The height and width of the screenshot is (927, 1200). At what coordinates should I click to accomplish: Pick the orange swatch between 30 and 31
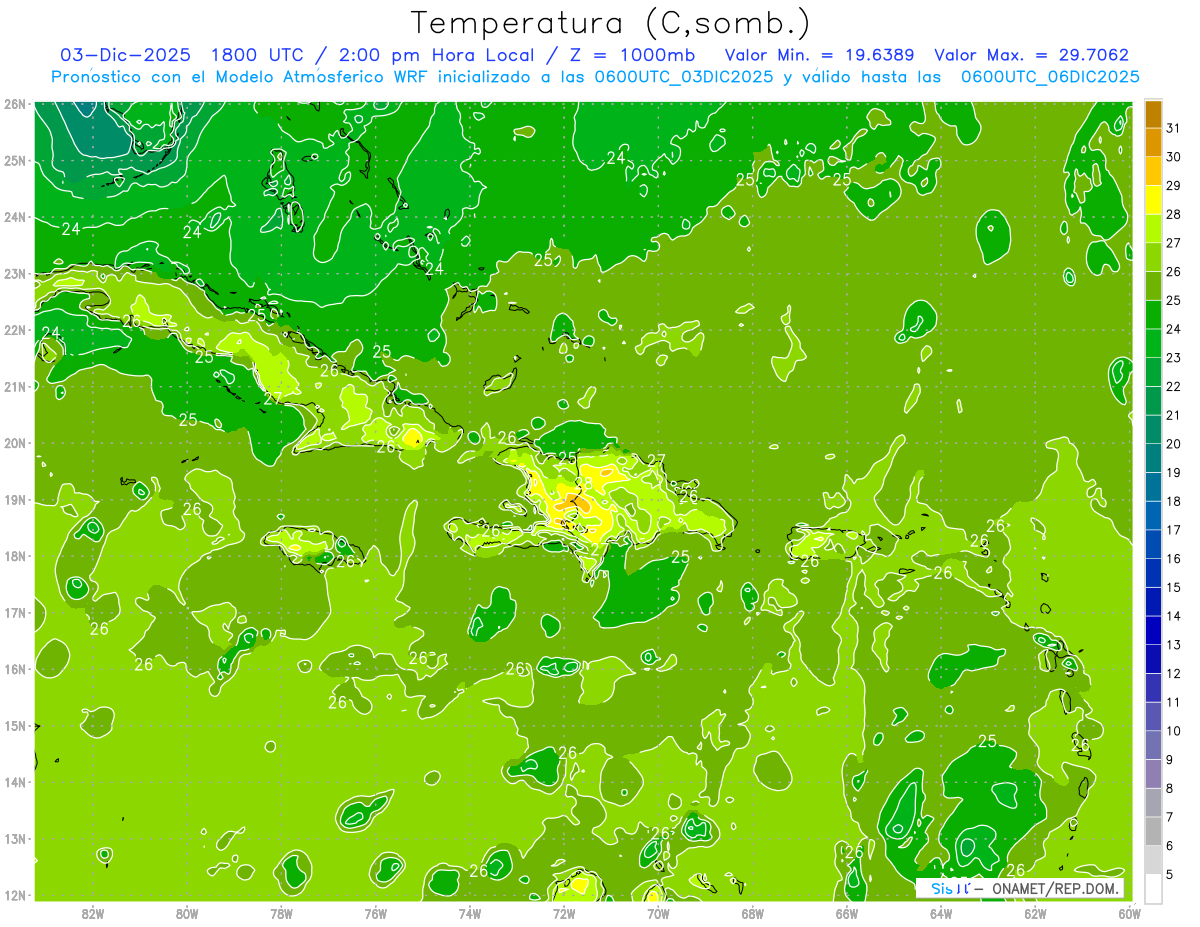click(1153, 143)
